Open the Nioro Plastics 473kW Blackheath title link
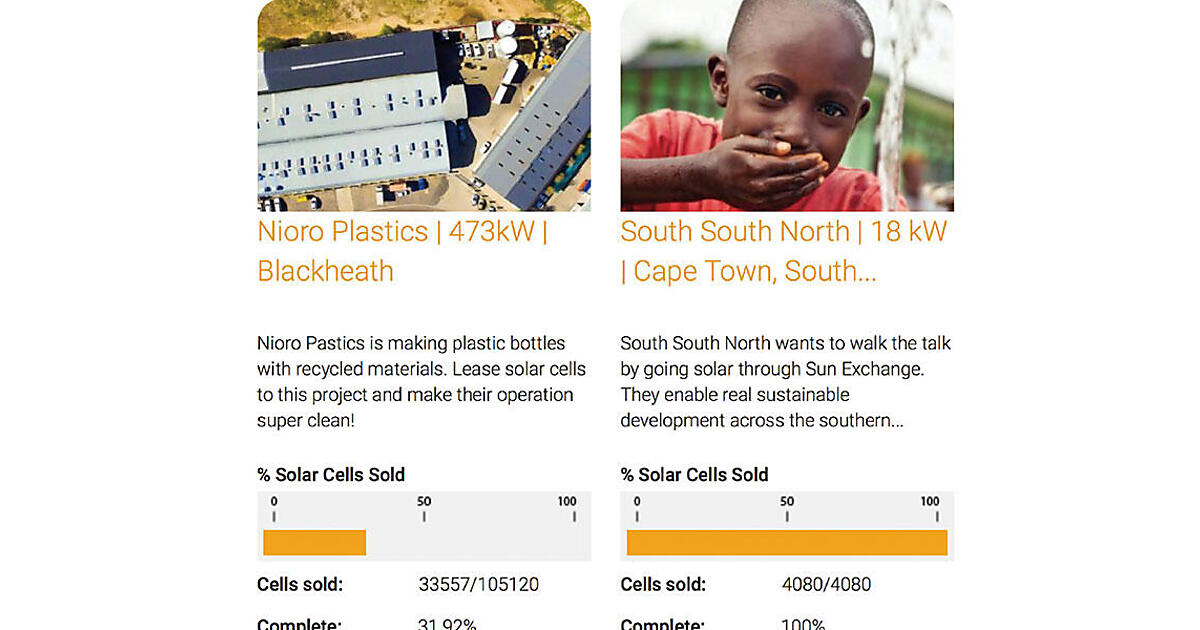 (402, 251)
